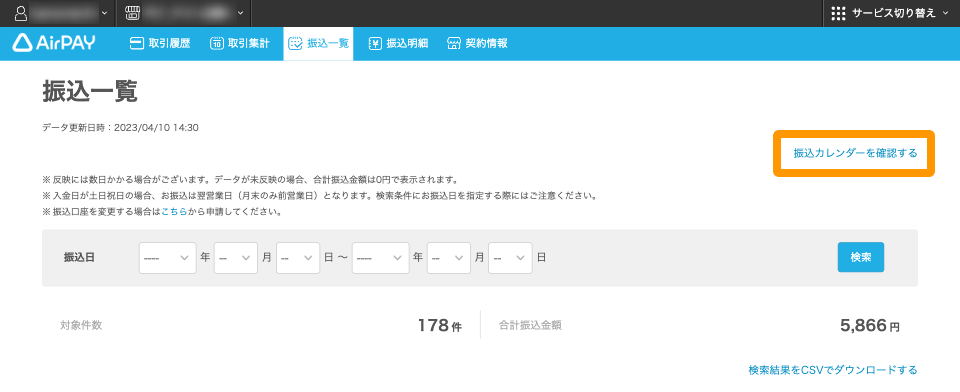The image size is (960, 392).
Task: Expand the user account dropdown arrow
Action: pyautogui.click(x=104, y=13)
